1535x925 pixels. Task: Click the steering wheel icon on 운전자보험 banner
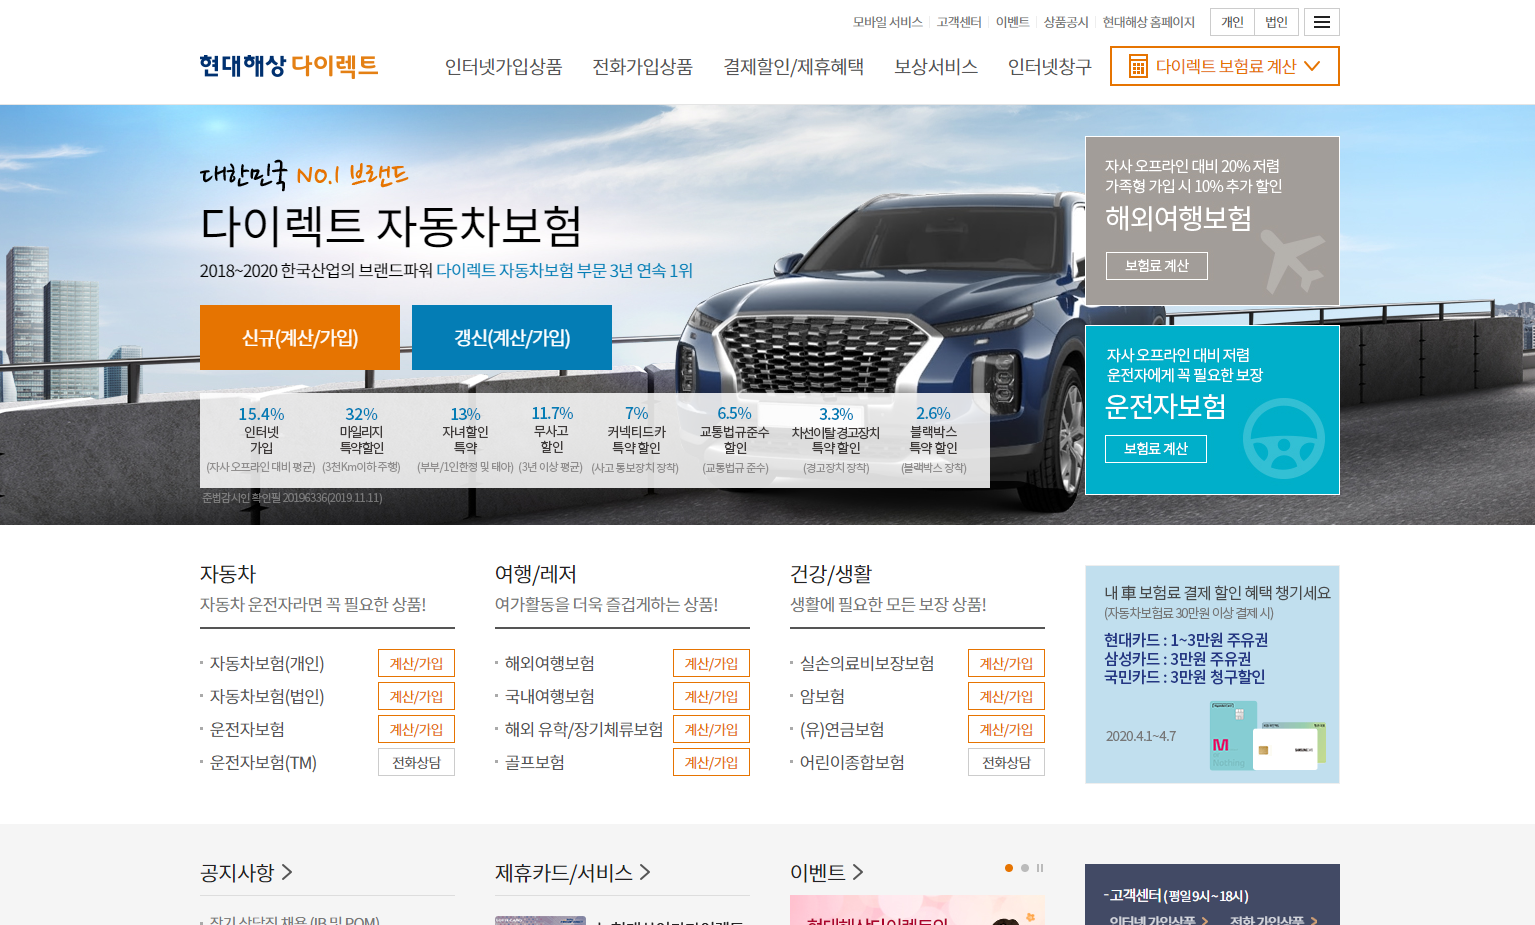[1283, 439]
